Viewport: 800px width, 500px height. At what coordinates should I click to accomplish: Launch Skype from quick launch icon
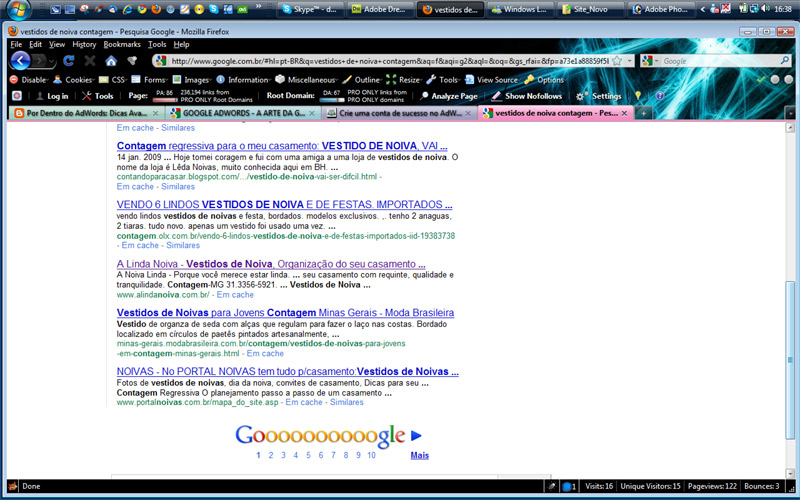click(213, 9)
